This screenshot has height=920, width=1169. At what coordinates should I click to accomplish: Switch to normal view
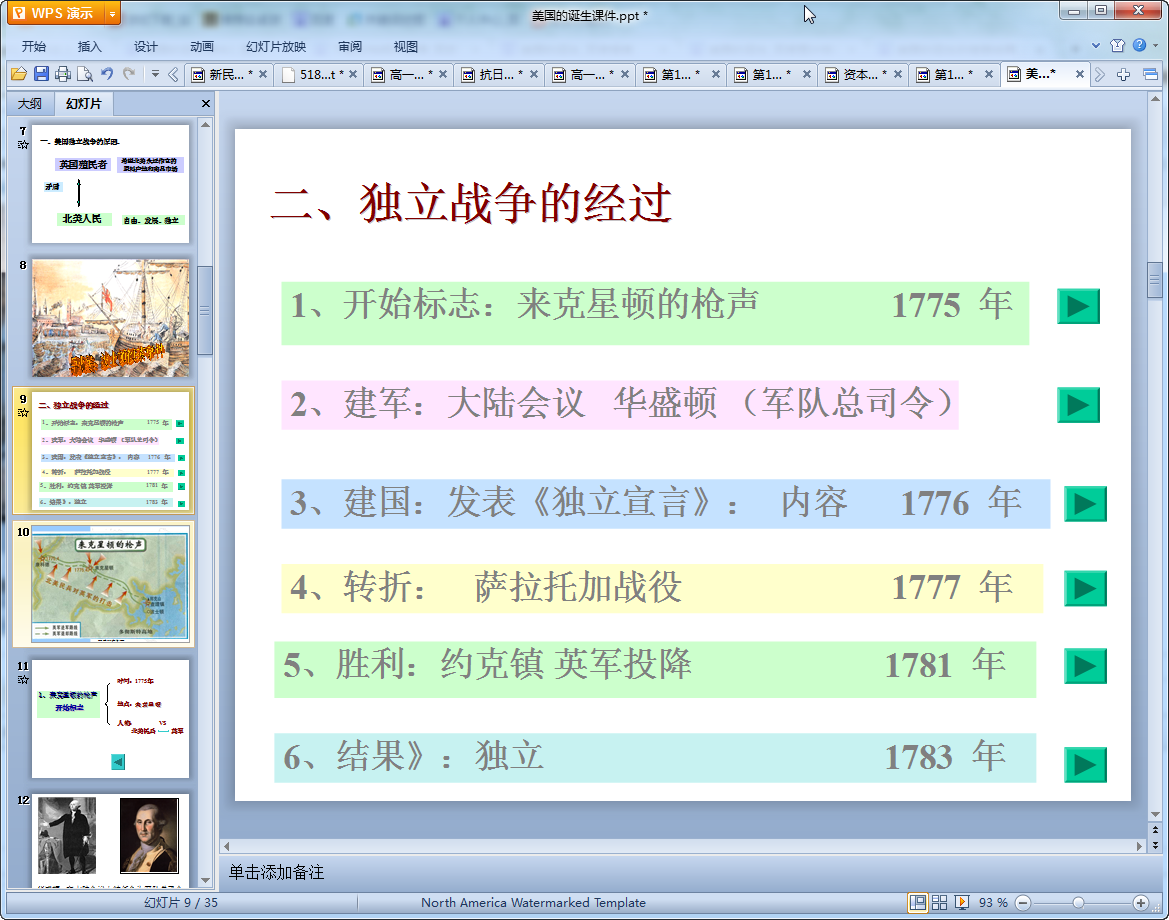[918, 903]
